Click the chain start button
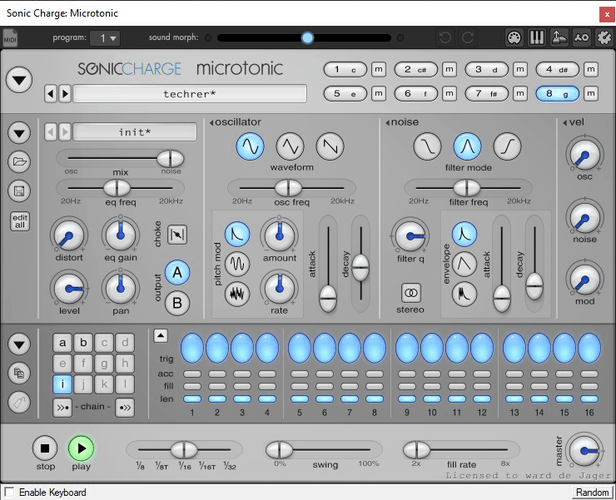 click(x=62, y=408)
